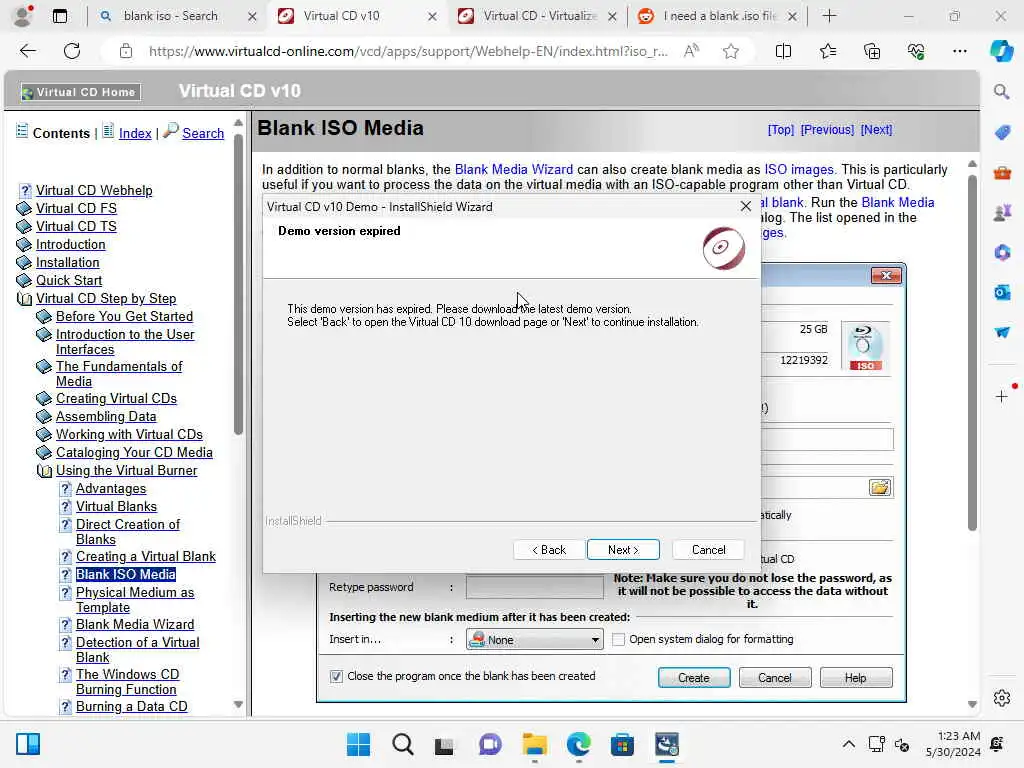Go to [Next] help page
The height and width of the screenshot is (768, 1024).
876,129
